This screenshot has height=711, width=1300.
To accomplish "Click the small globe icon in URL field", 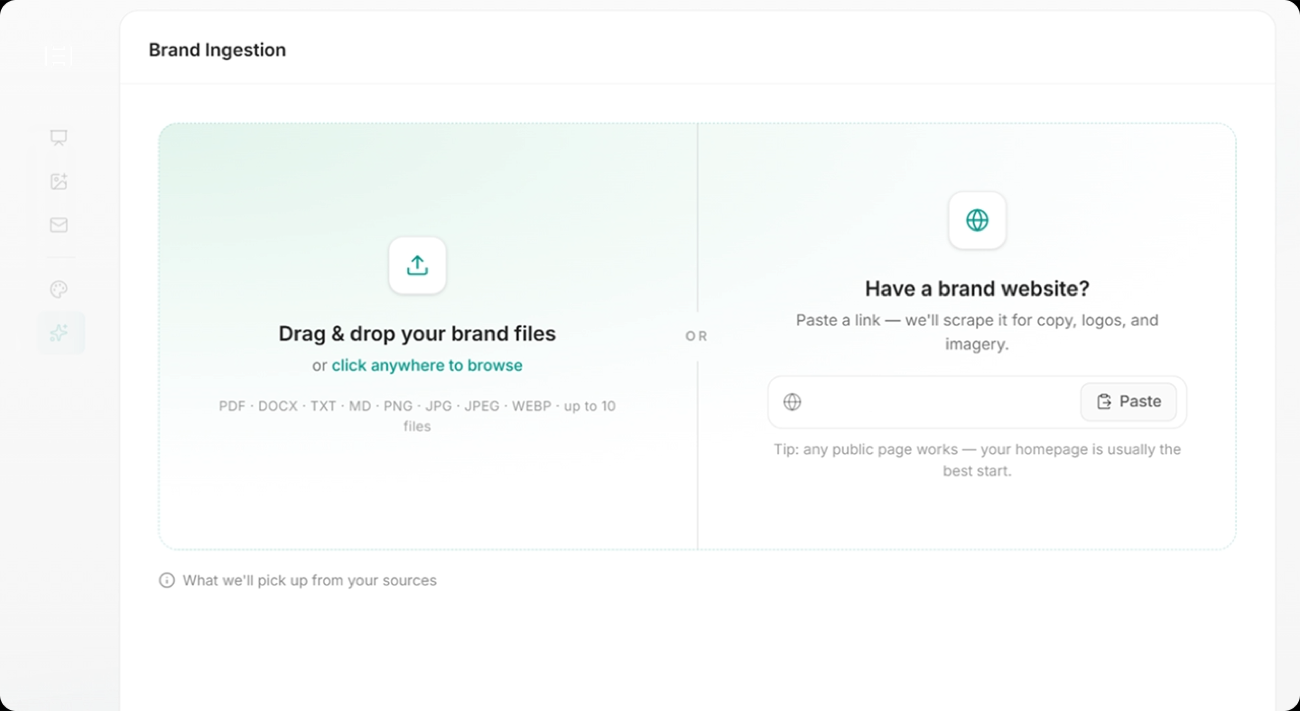I will click(x=792, y=402).
